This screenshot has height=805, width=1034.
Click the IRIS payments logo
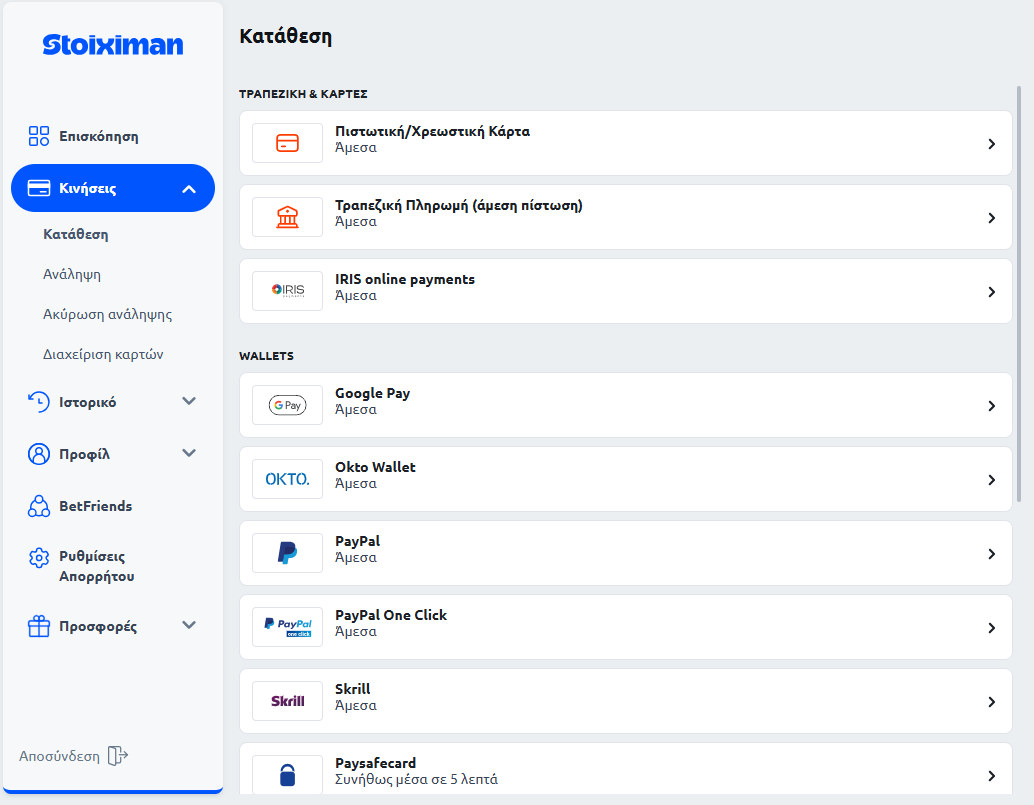tap(287, 291)
